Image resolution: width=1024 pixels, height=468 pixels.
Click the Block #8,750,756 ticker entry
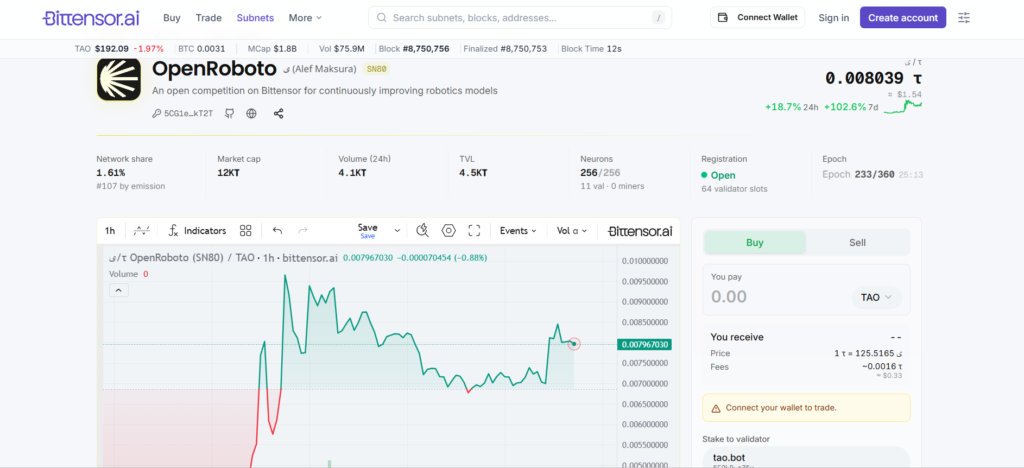tap(414, 48)
